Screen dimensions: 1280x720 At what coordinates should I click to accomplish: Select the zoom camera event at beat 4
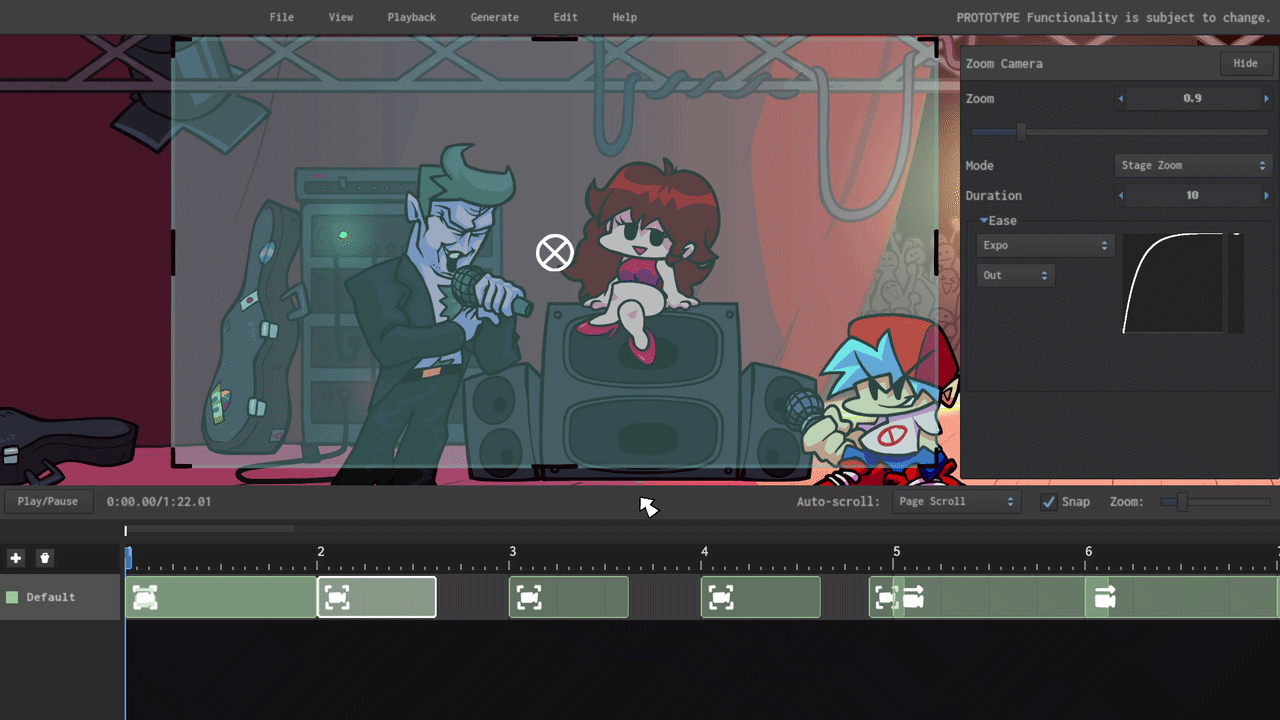pos(721,598)
